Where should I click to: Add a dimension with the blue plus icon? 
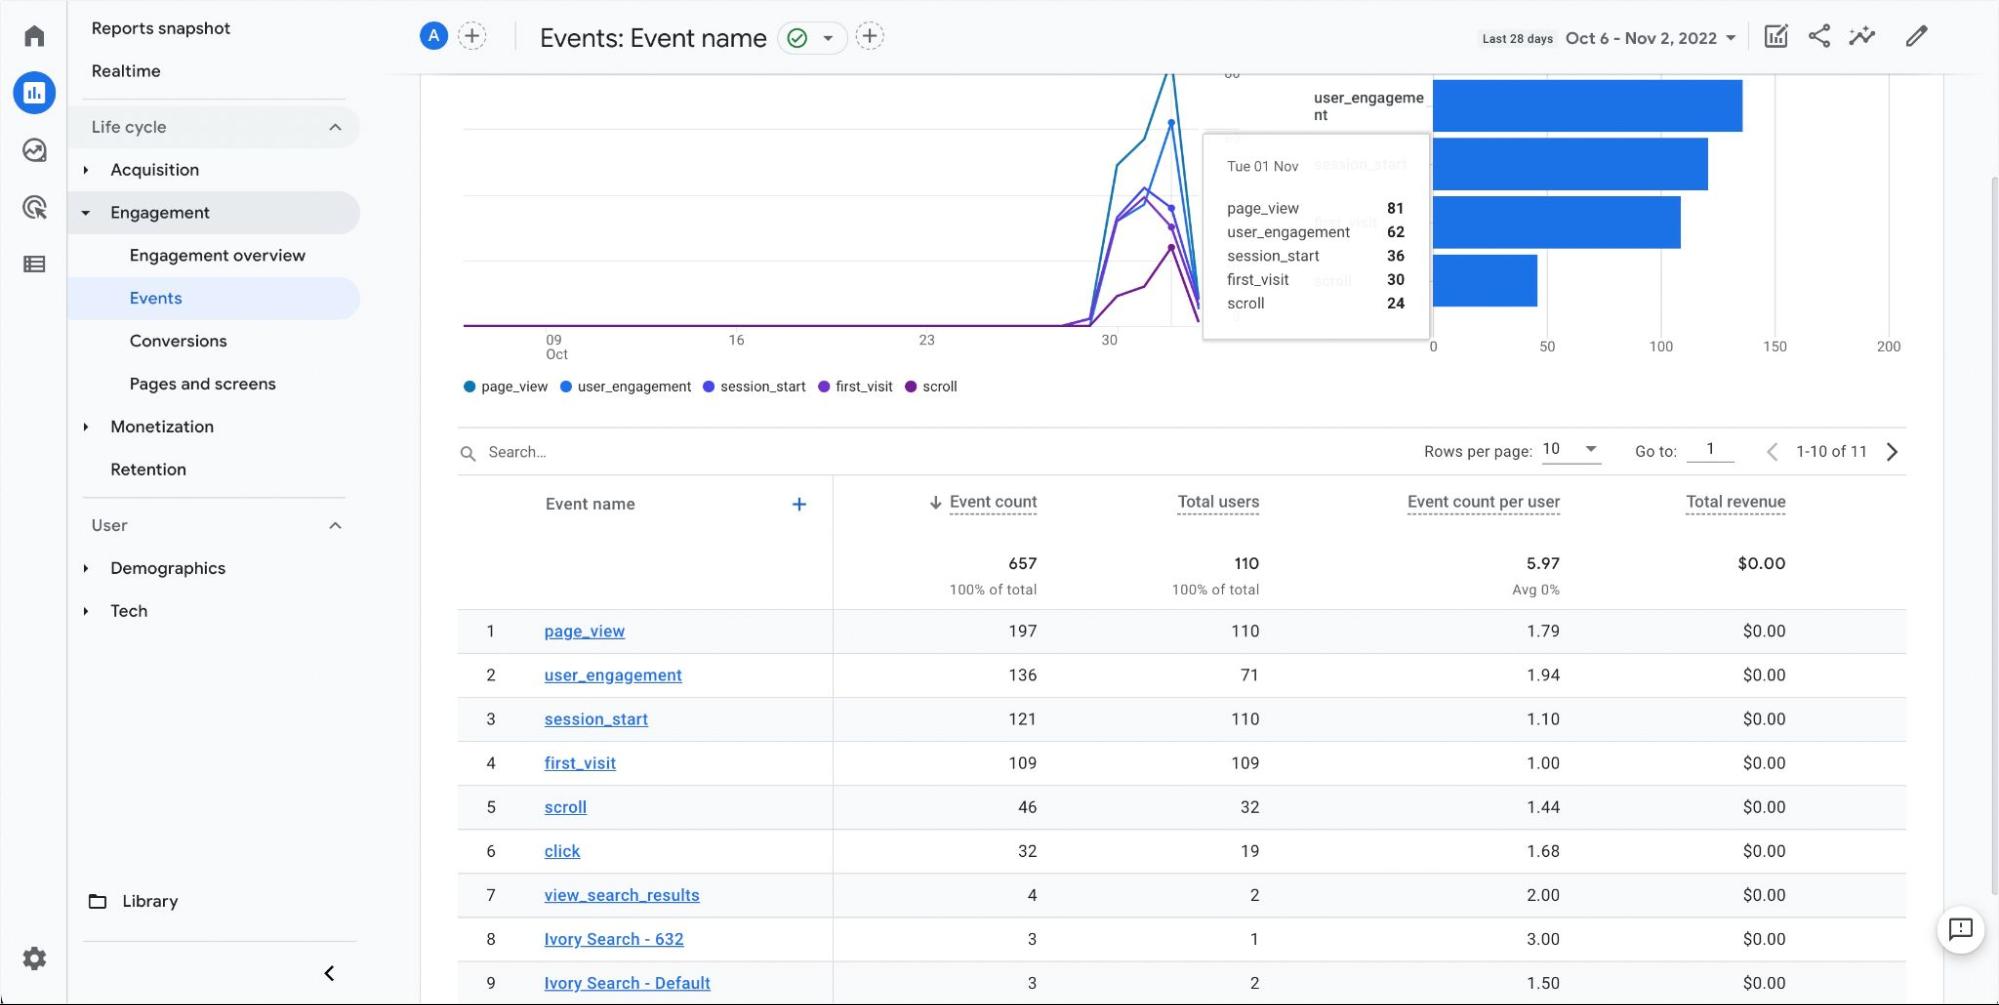(799, 504)
